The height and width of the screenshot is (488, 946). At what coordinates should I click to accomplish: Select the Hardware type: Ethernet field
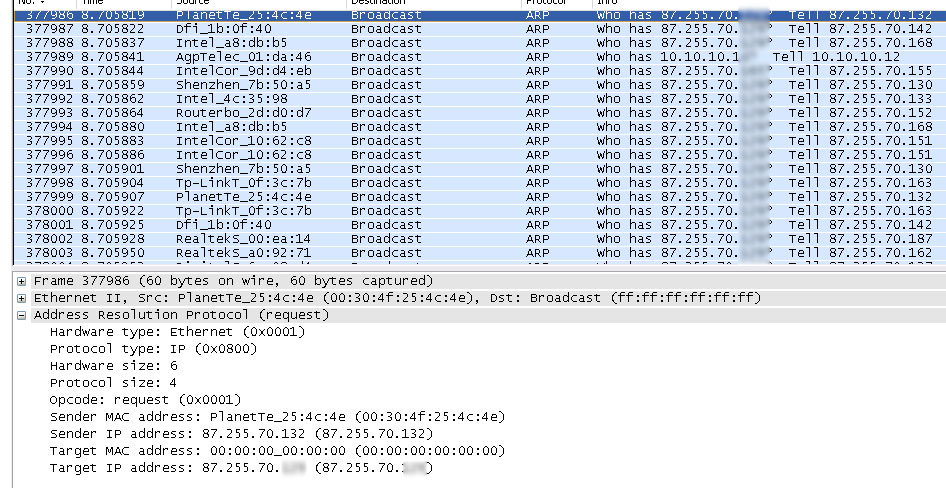177,332
